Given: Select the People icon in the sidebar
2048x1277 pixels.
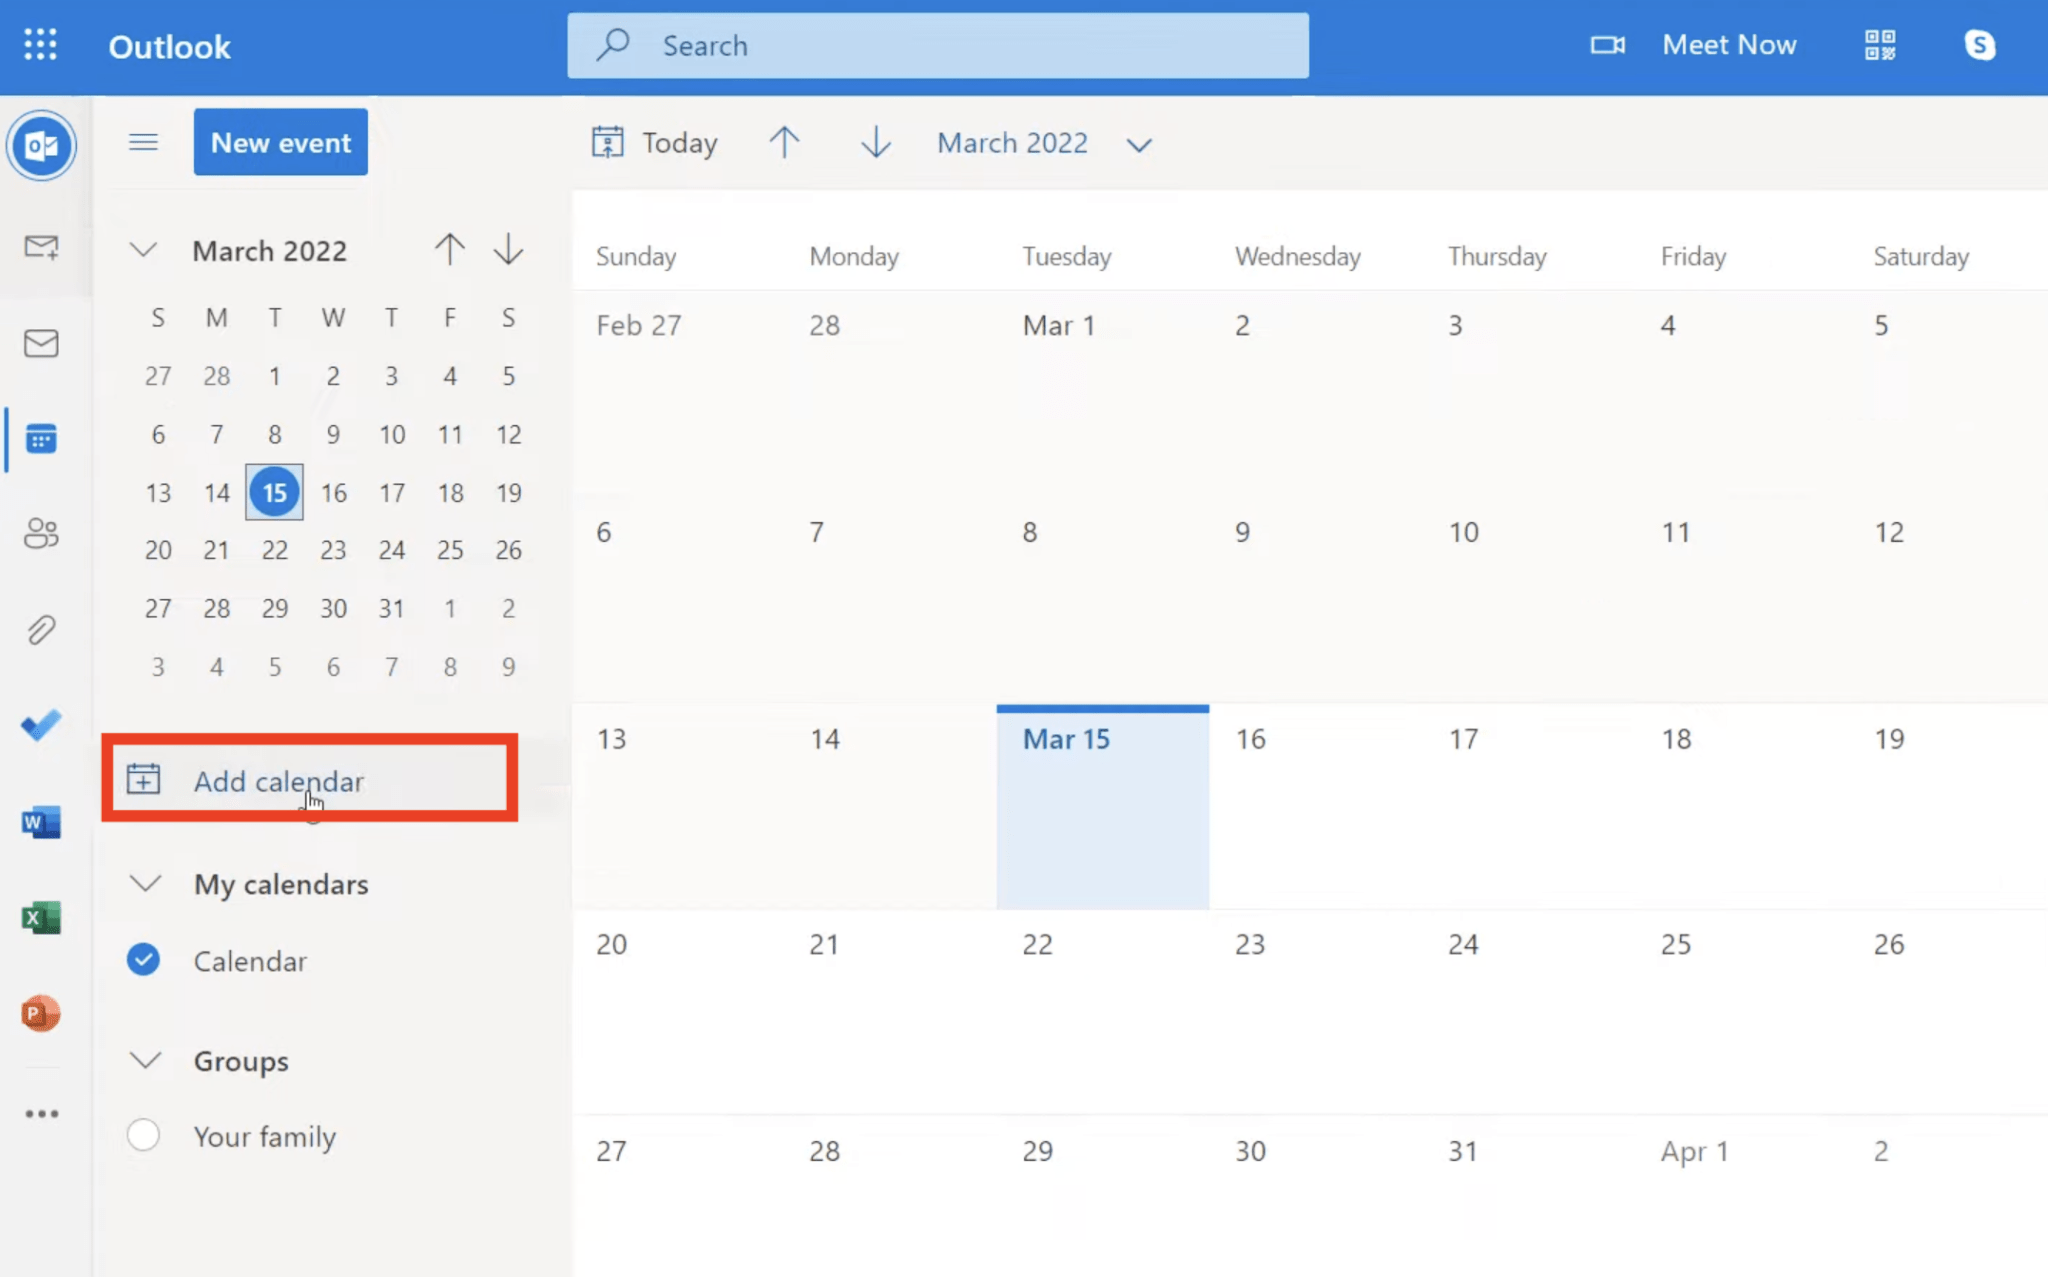Looking at the screenshot, I should coord(41,533).
